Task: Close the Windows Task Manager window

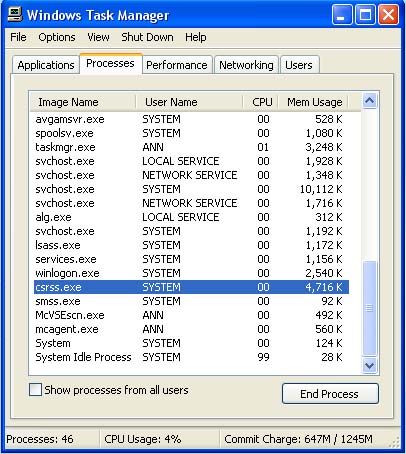Action: click(x=388, y=15)
